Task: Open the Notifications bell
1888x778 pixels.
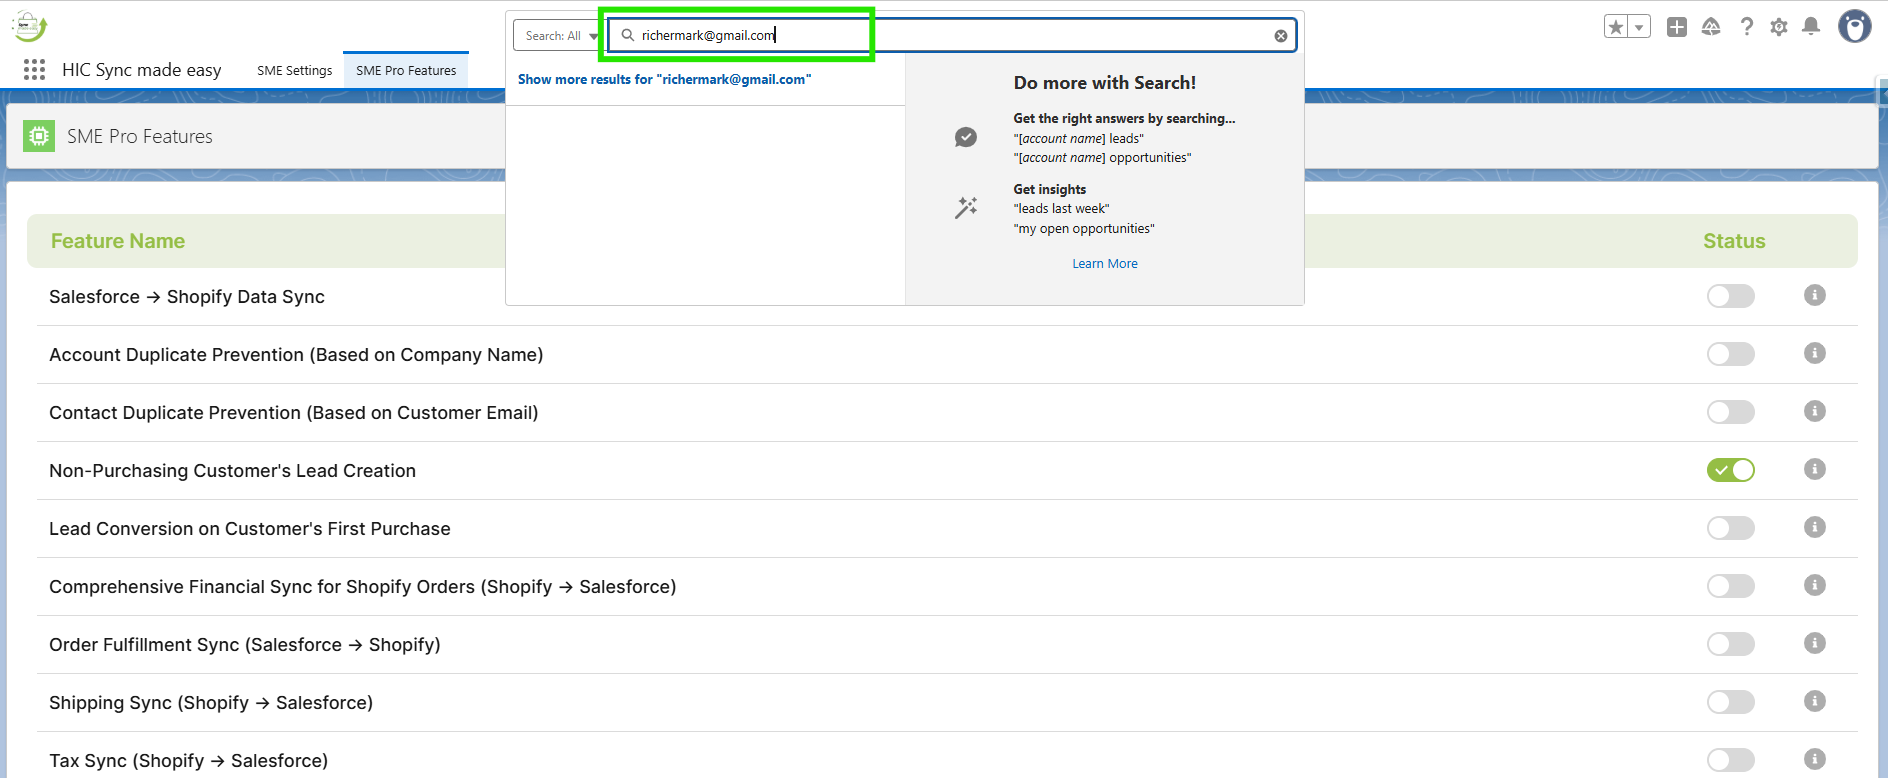Action: [x=1811, y=27]
